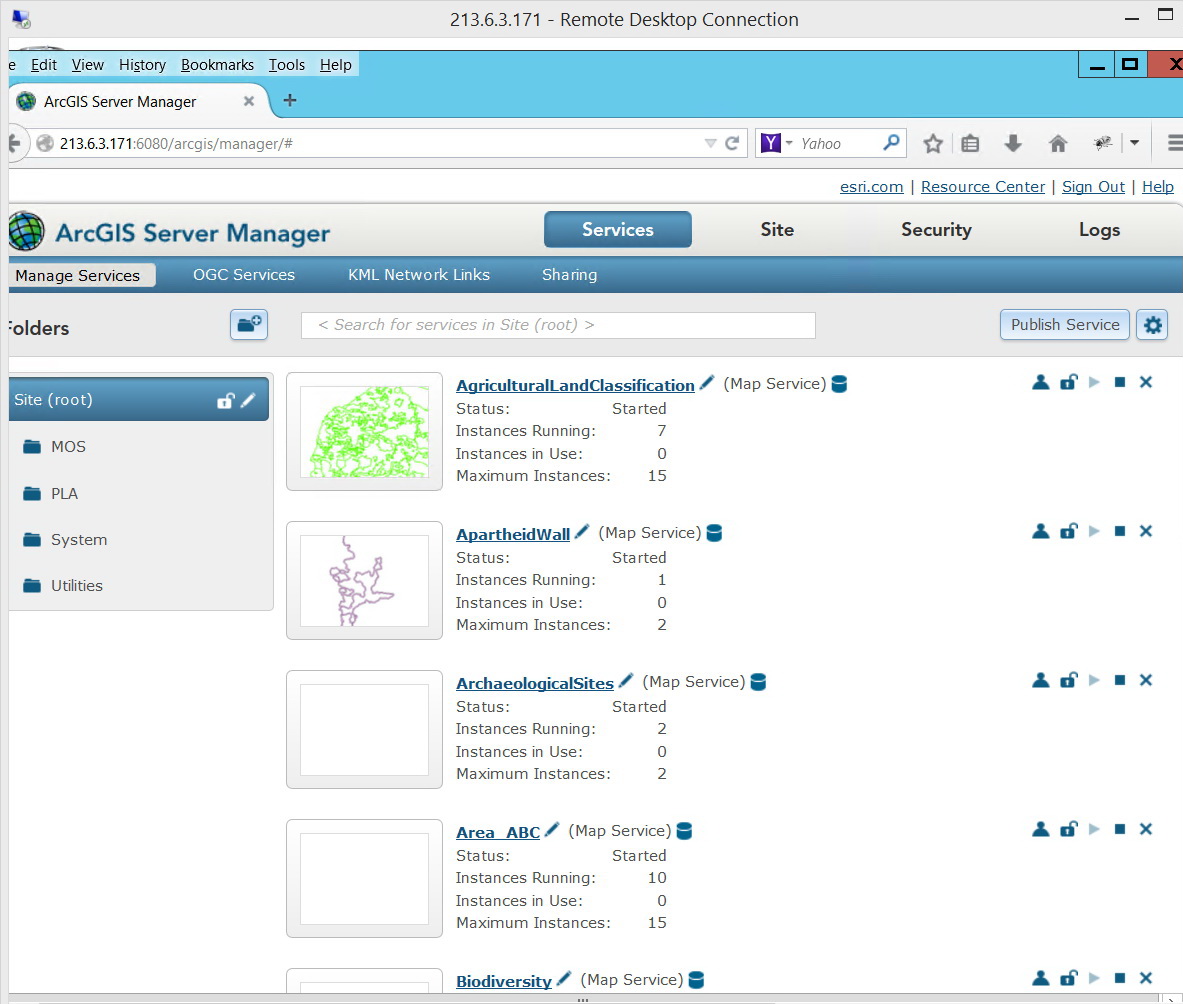Focus the search for services field

558,325
